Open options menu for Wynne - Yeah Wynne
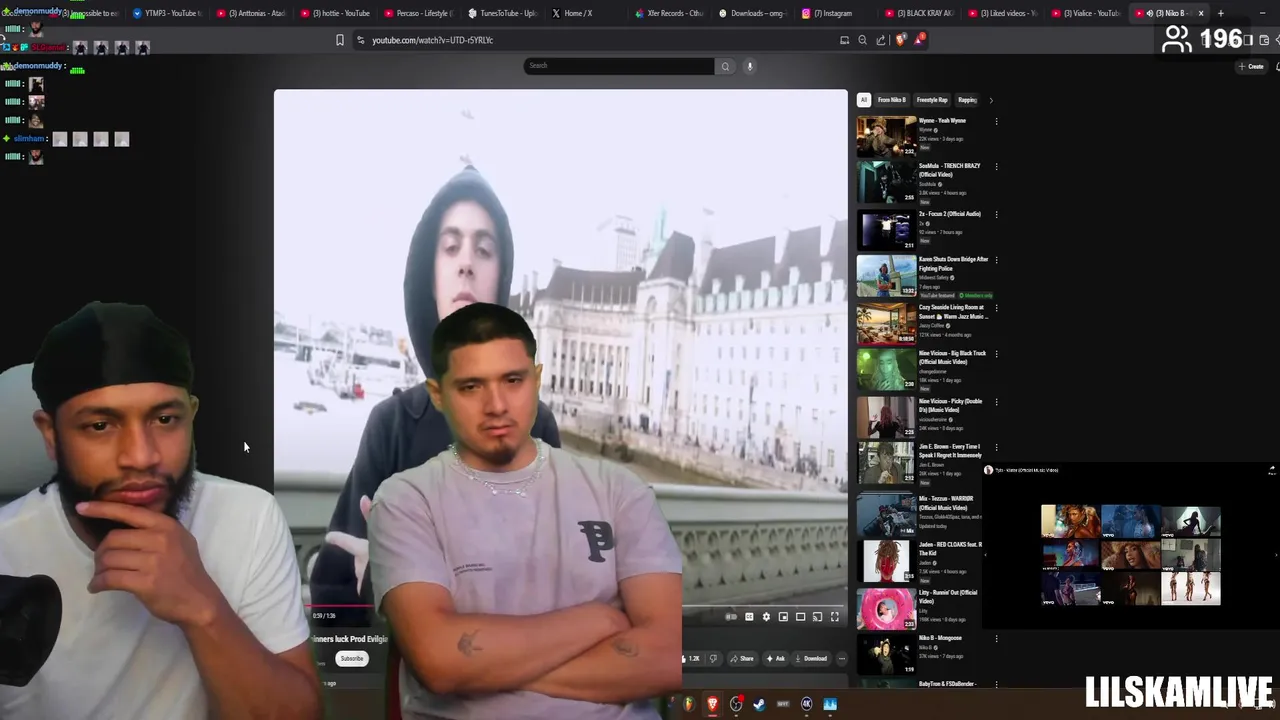Viewport: 1280px width, 720px height. pyautogui.click(x=996, y=122)
